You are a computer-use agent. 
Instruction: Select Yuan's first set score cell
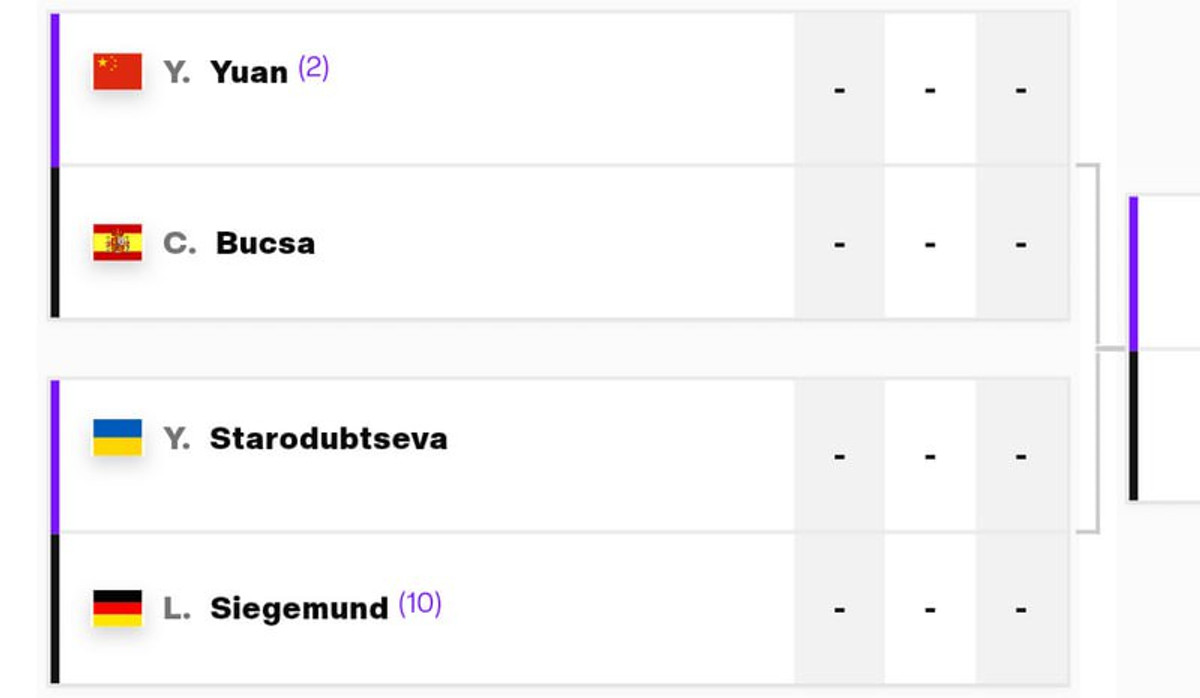(839, 90)
